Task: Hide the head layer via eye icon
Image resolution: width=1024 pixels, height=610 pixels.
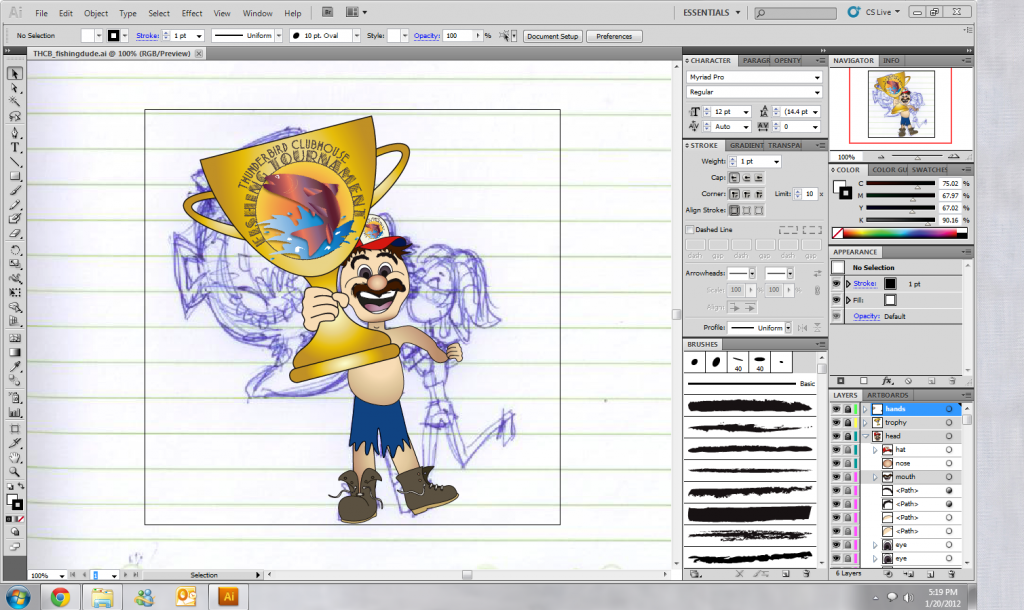Action: pos(837,436)
